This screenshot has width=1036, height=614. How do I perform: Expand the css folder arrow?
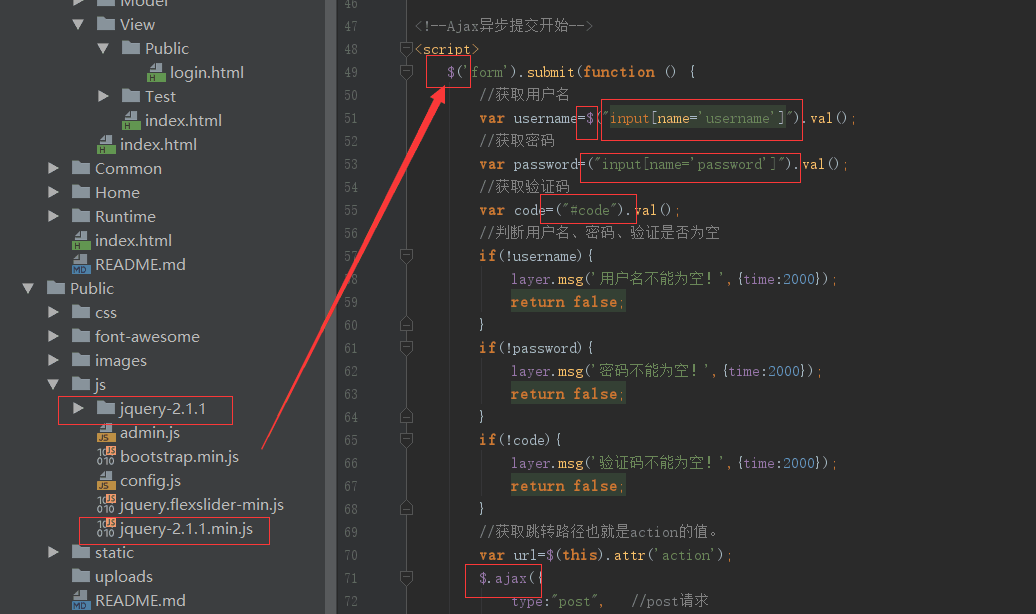point(54,312)
